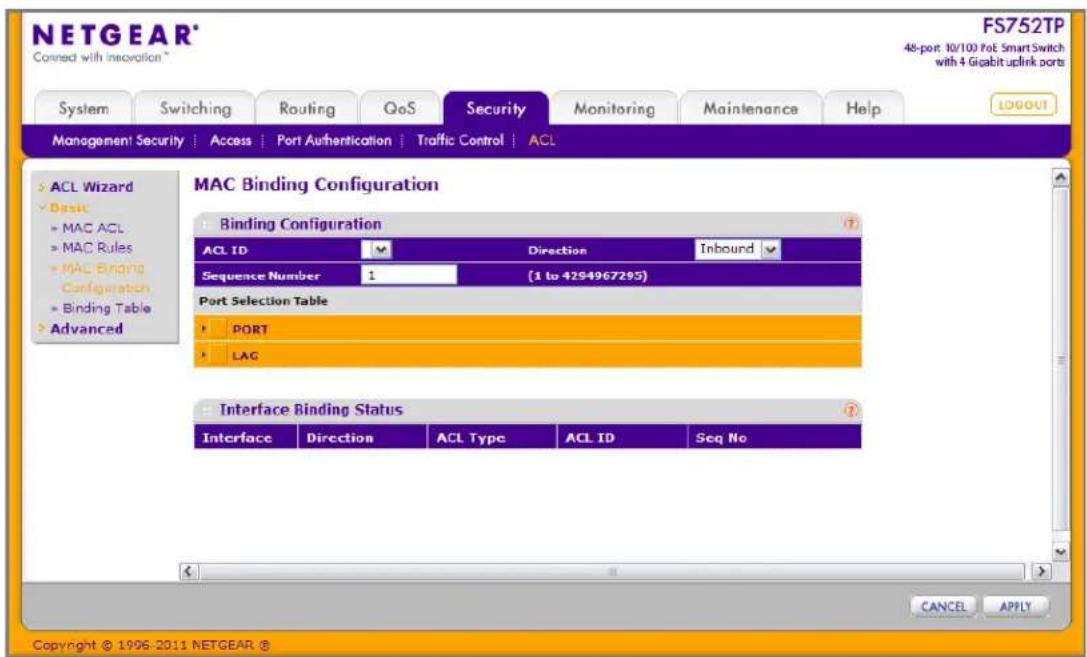Screen dimensions: 1087x657
Task: Switch to the Switching tab
Action: pyautogui.click(x=195, y=109)
